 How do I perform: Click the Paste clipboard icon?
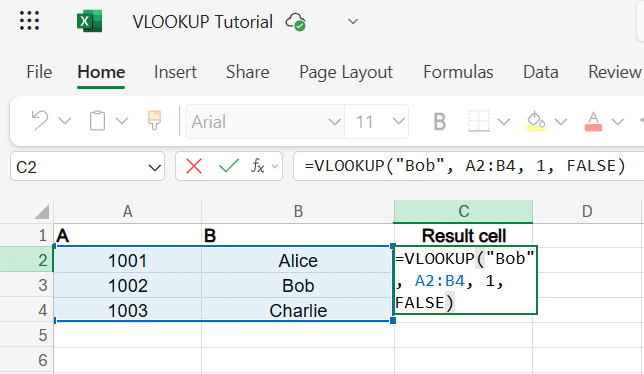(x=97, y=121)
